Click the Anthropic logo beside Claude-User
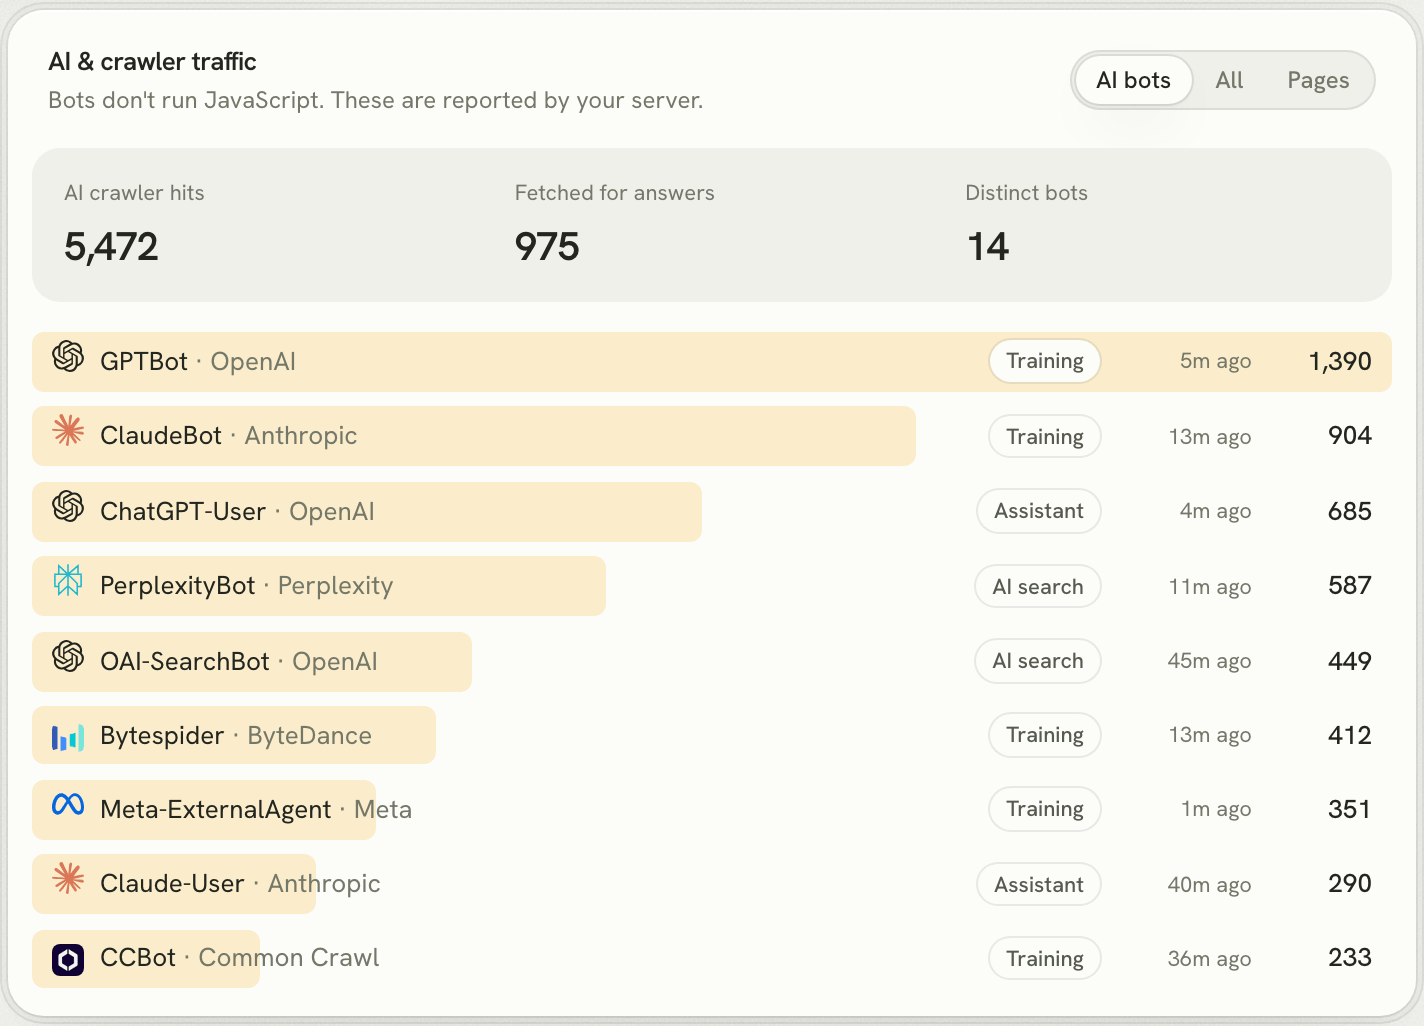1424x1026 pixels. (x=68, y=878)
